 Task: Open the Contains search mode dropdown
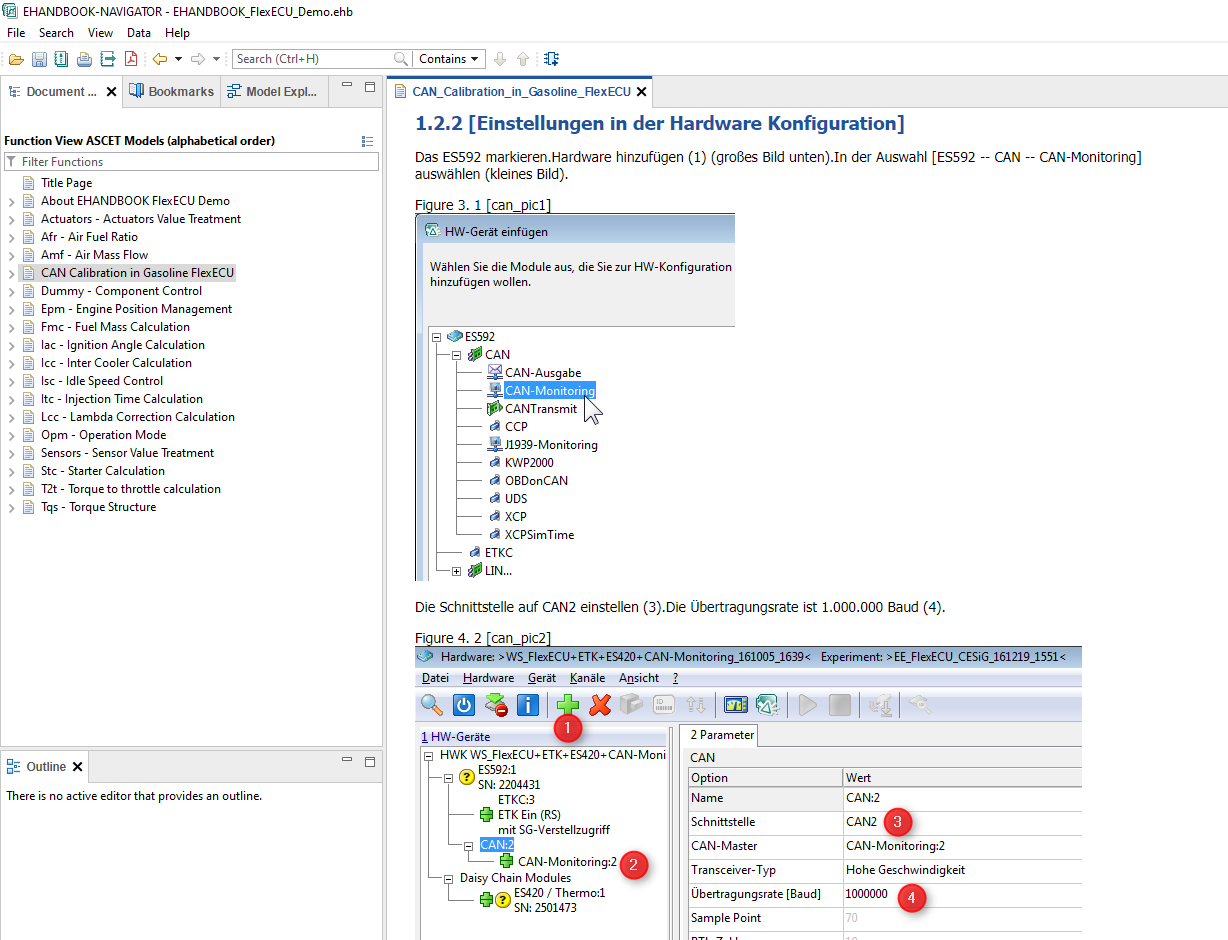coord(449,59)
